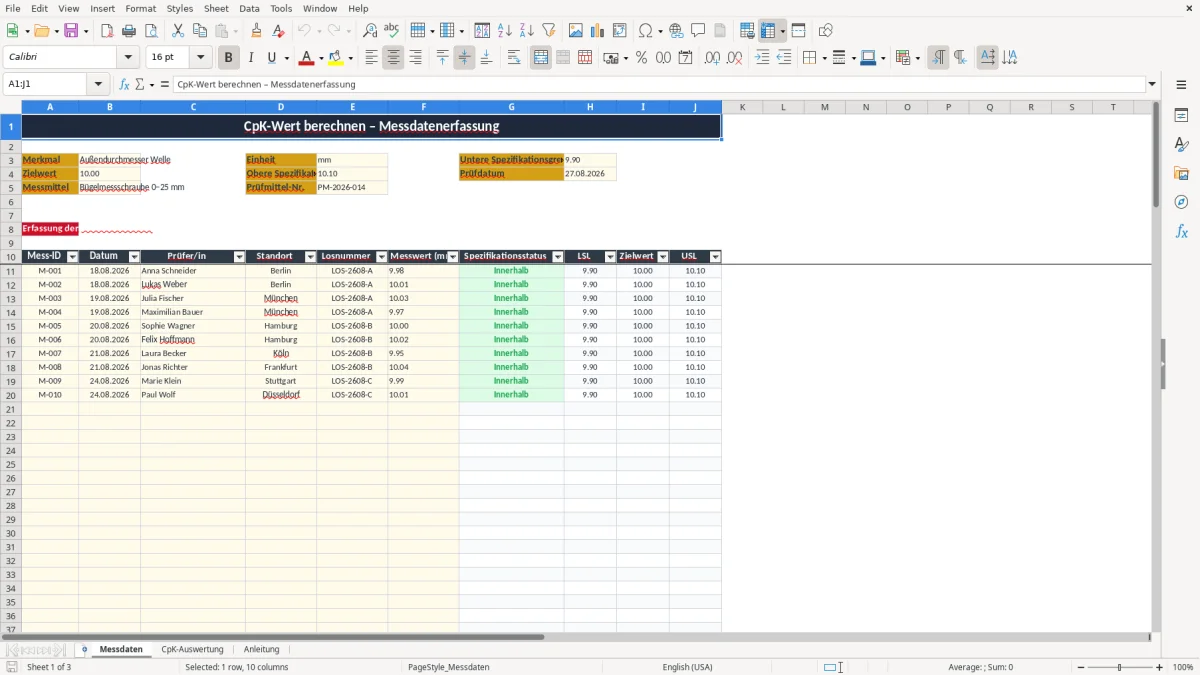Run the Spelling check icon
This screenshot has height=675, width=1200.
coord(391,31)
